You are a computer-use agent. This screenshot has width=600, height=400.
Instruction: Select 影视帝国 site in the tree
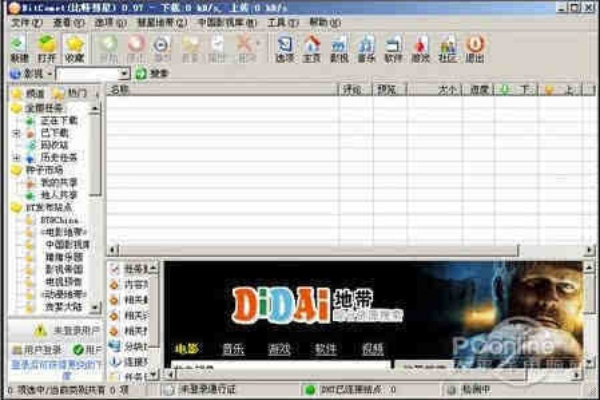point(64,269)
